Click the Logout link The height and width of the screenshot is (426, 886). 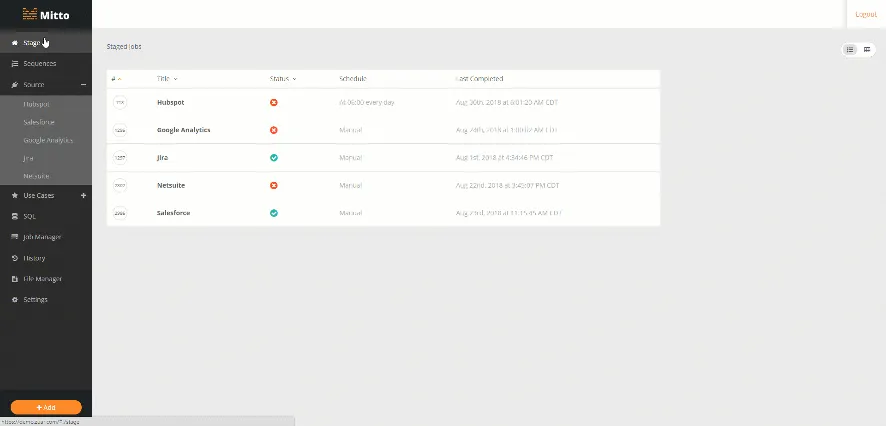(866, 14)
